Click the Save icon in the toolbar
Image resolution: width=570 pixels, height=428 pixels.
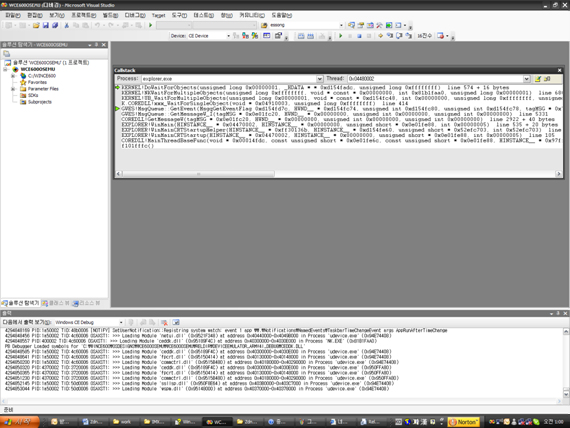(x=45, y=25)
